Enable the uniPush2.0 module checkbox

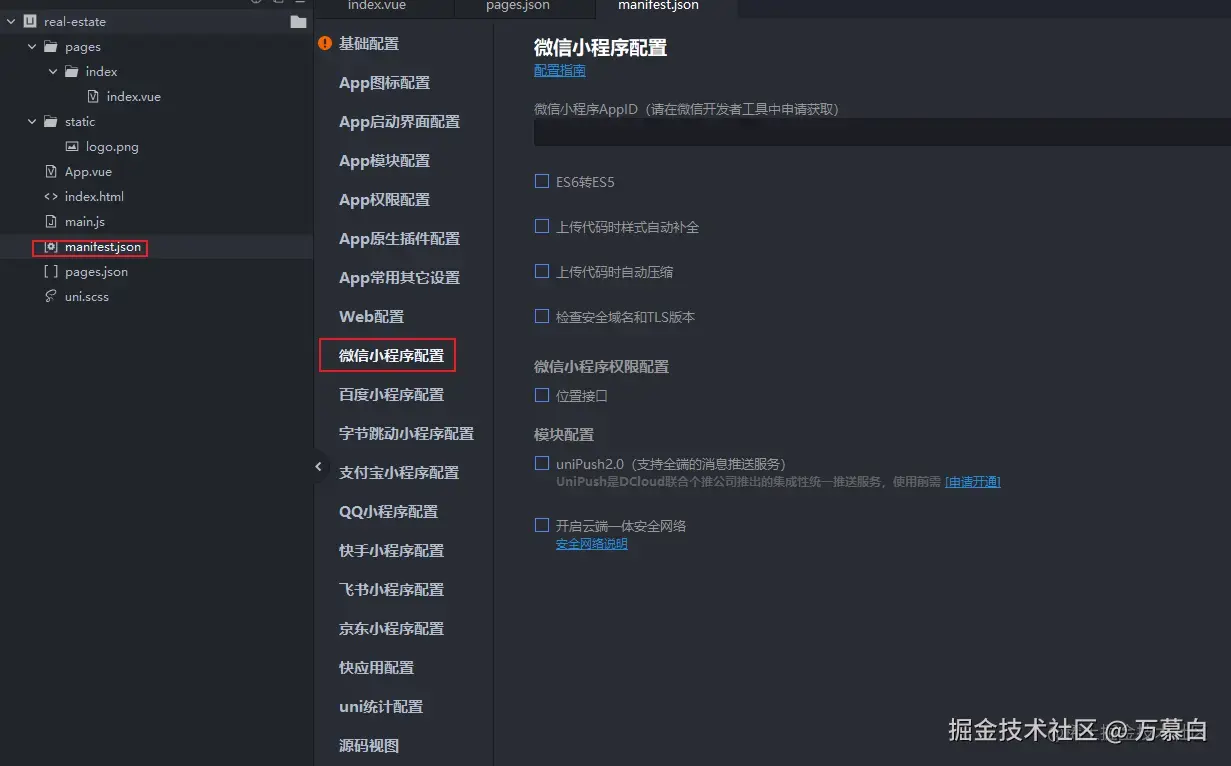542,463
